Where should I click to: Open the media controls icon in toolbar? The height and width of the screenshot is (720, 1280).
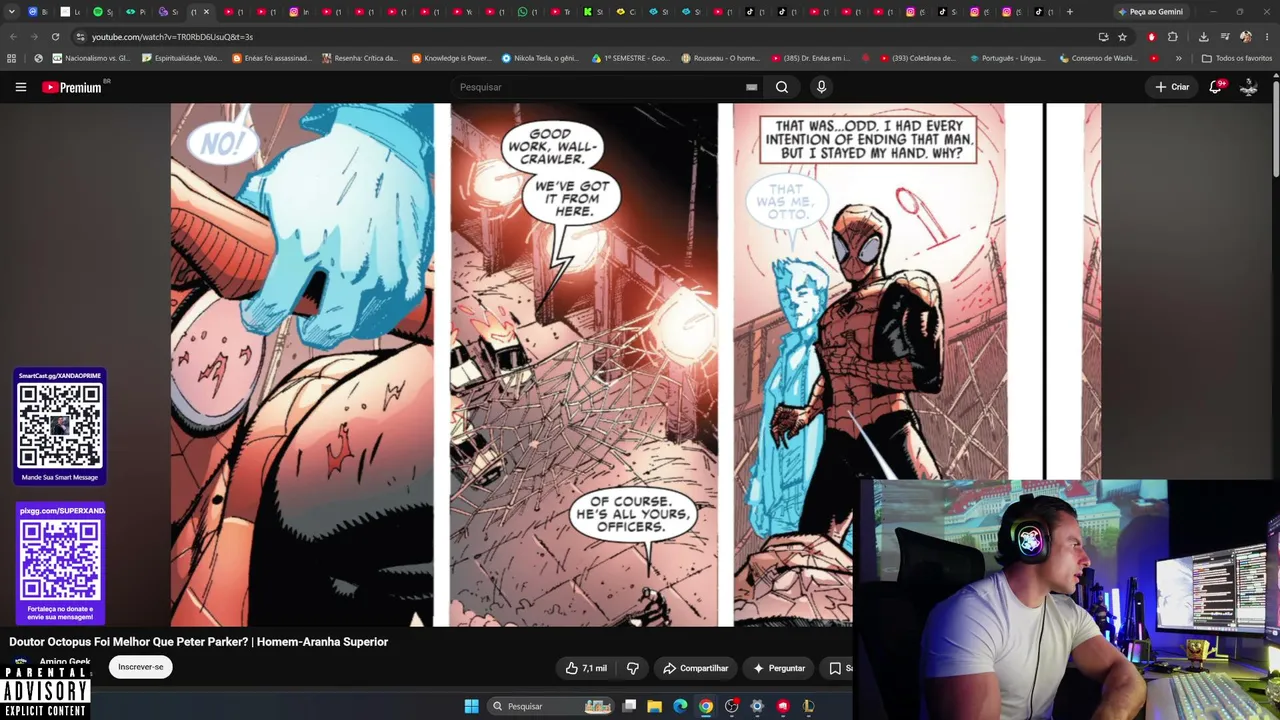(x=1225, y=37)
